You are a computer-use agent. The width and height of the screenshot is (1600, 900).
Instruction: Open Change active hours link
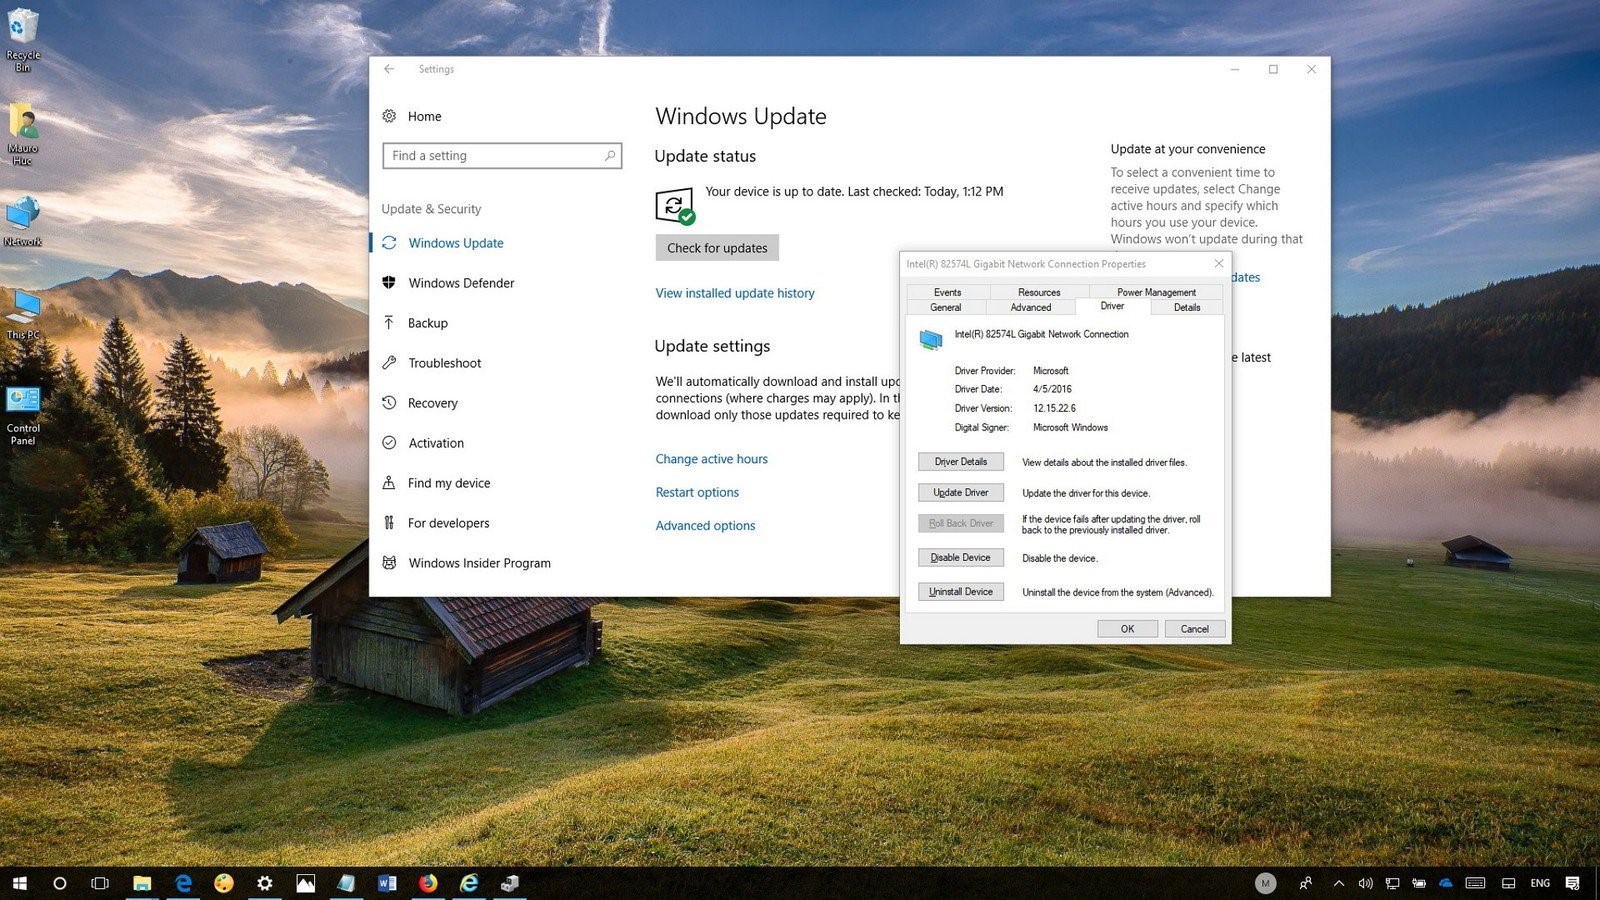pyautogui.click(x=712, y=459)
